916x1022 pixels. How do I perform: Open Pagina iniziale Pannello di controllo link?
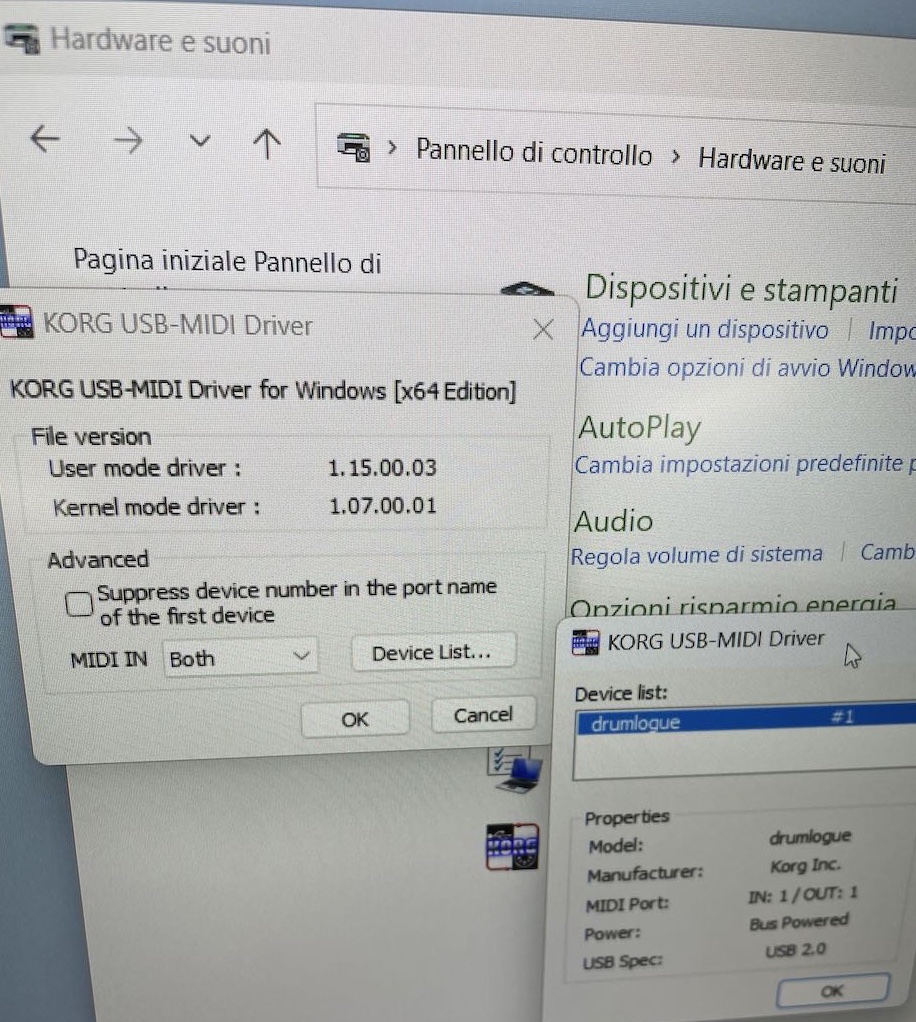click(x=227, y=261)
